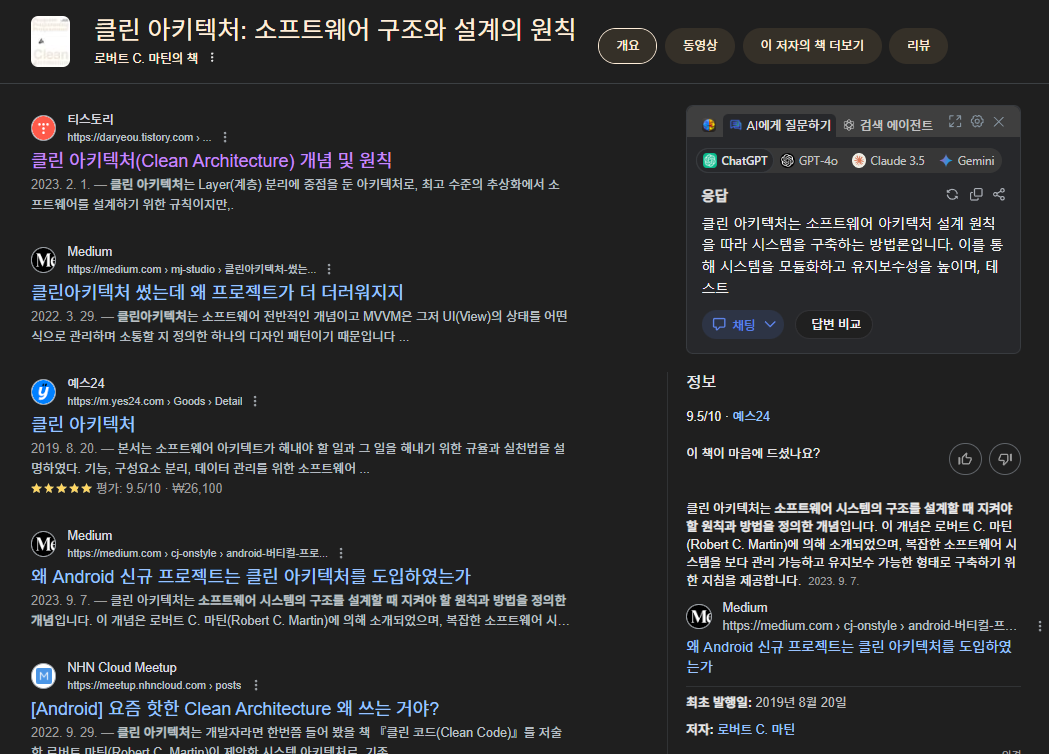Image resolution: width=1049 pixels, height=754 pixels.
Task: Click thumbs down for this book
Action: pyautogui.click(x=1005, y=459)
